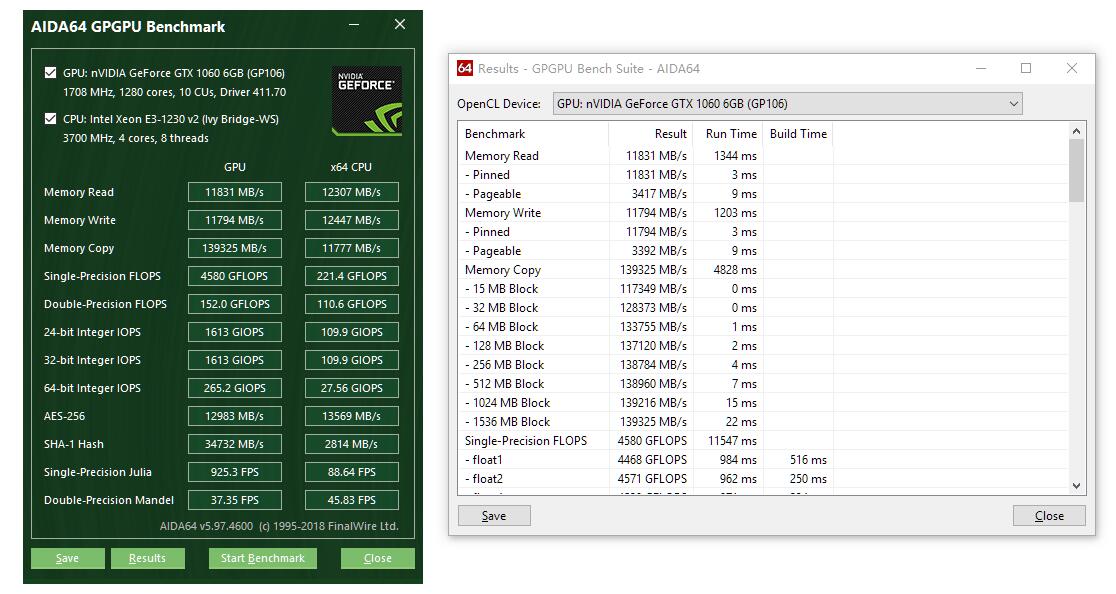Close the GPGPU Benchmark window with X
1116x594 pixels.
click(x=400, y=25)
